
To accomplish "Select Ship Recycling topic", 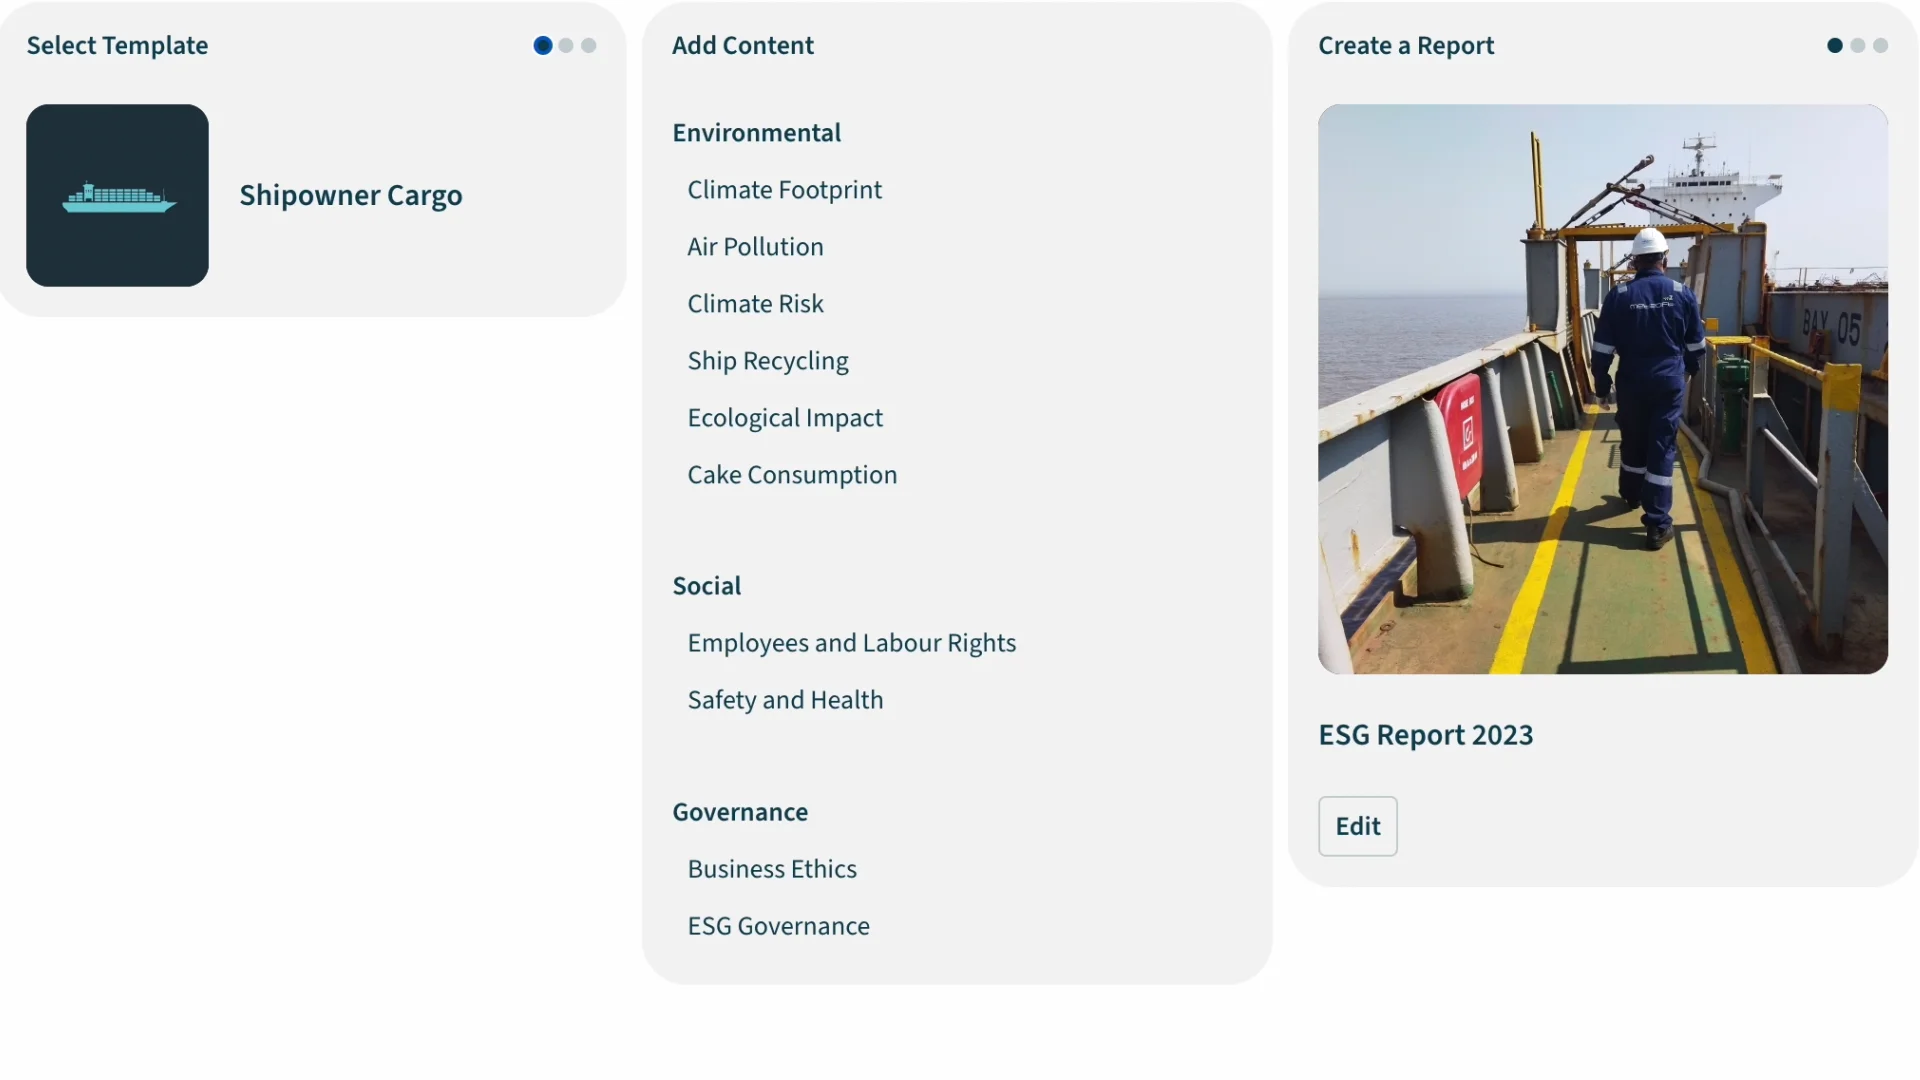I will (x=767, y=361).
